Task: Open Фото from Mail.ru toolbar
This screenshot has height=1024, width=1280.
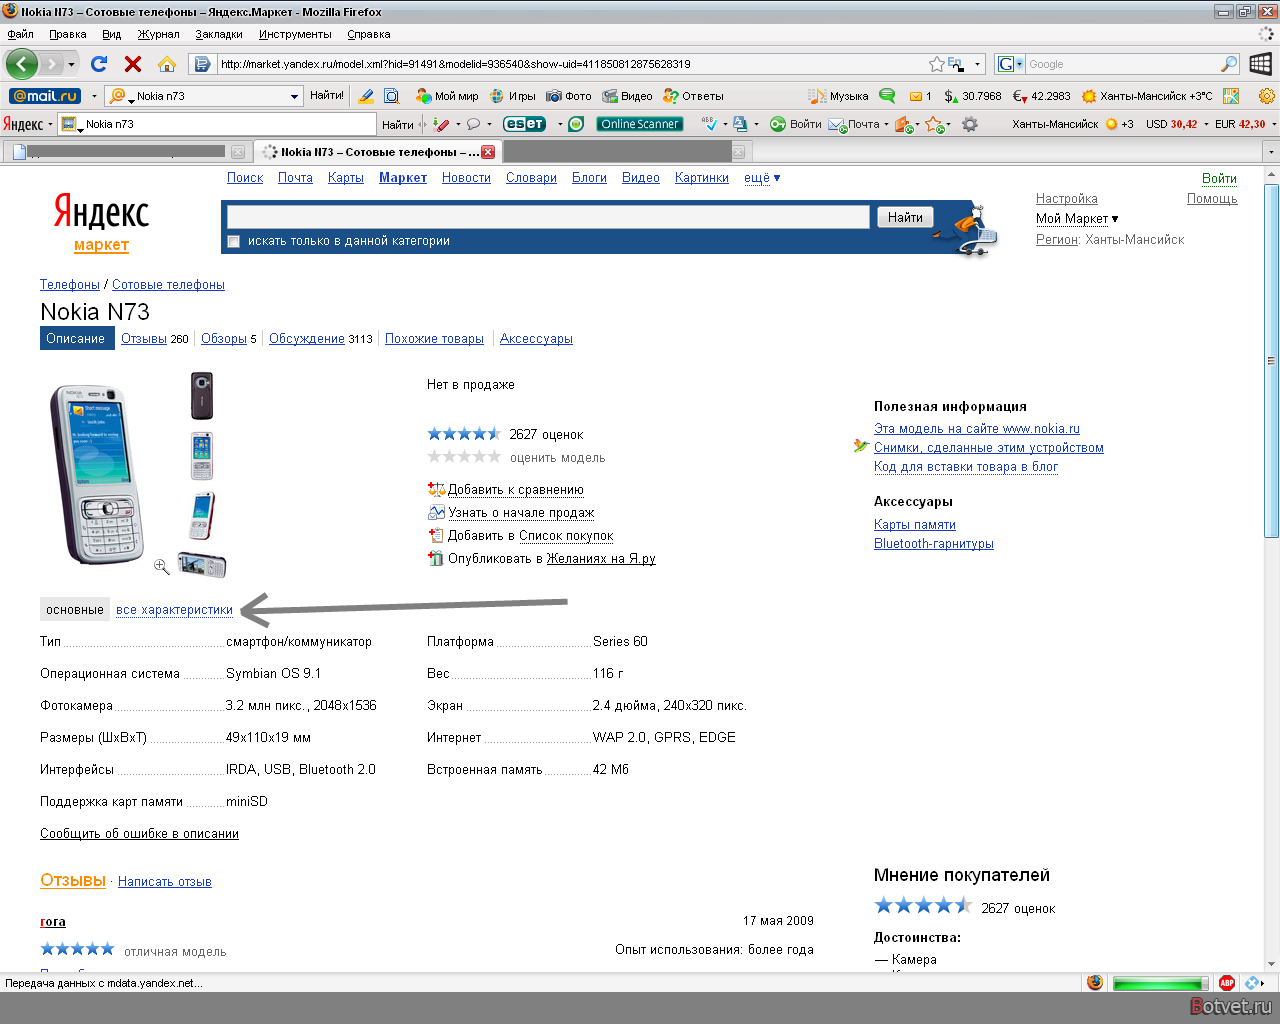Action: [569, 96]
